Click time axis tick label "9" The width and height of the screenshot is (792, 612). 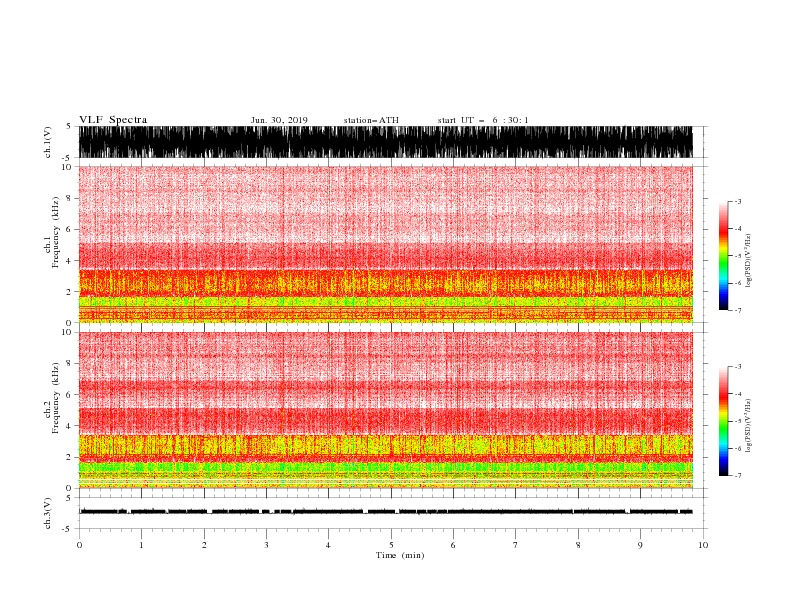[640, 545]
